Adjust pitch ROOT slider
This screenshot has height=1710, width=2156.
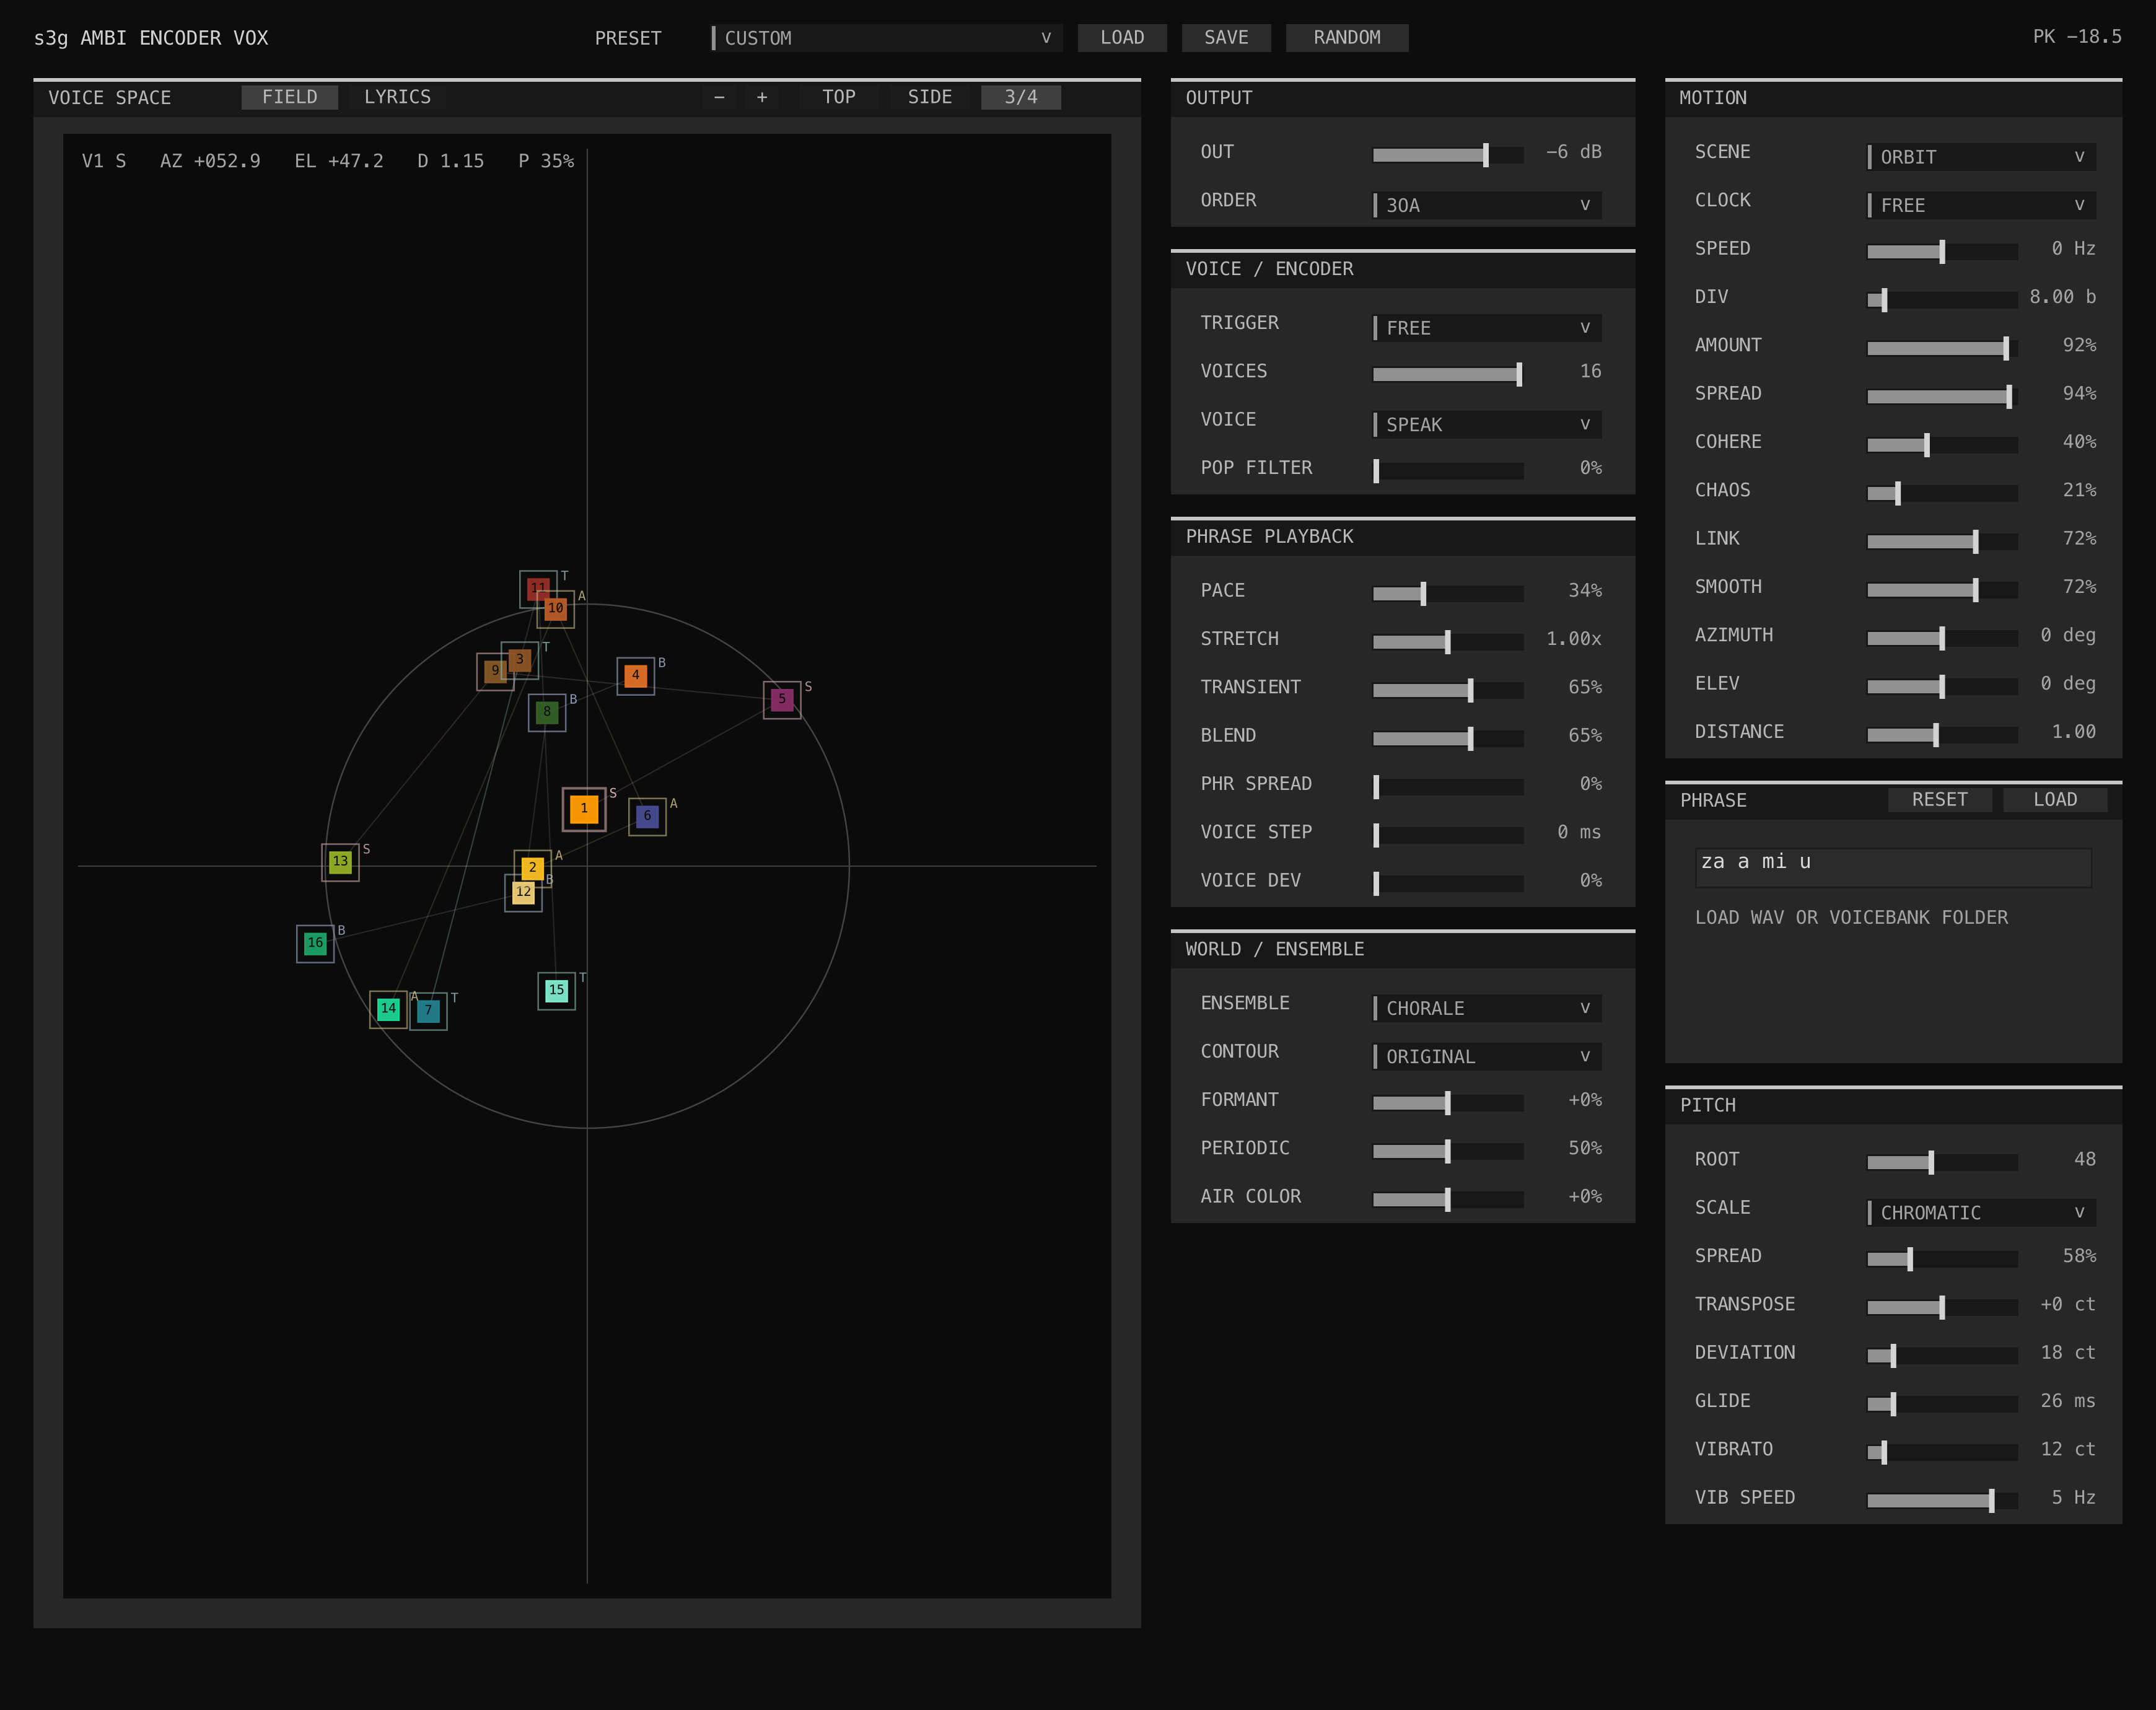coord(1942,1162)
